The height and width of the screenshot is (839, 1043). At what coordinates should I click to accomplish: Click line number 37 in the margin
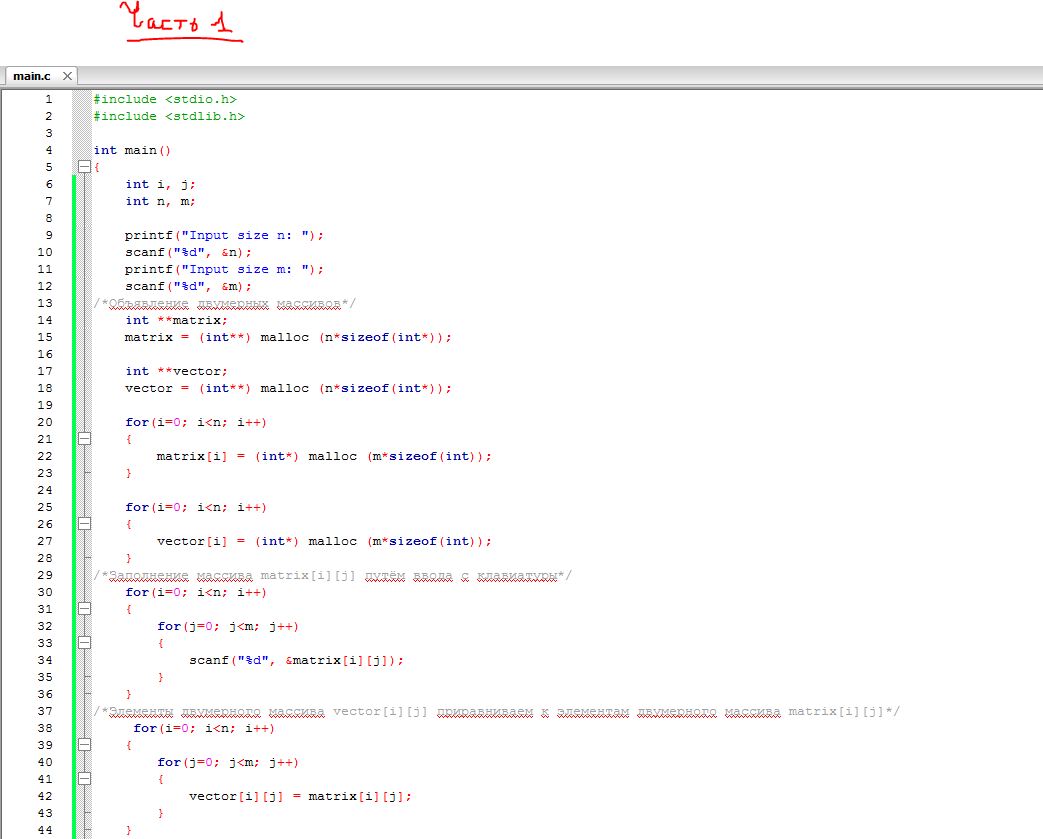click(44, 711)
